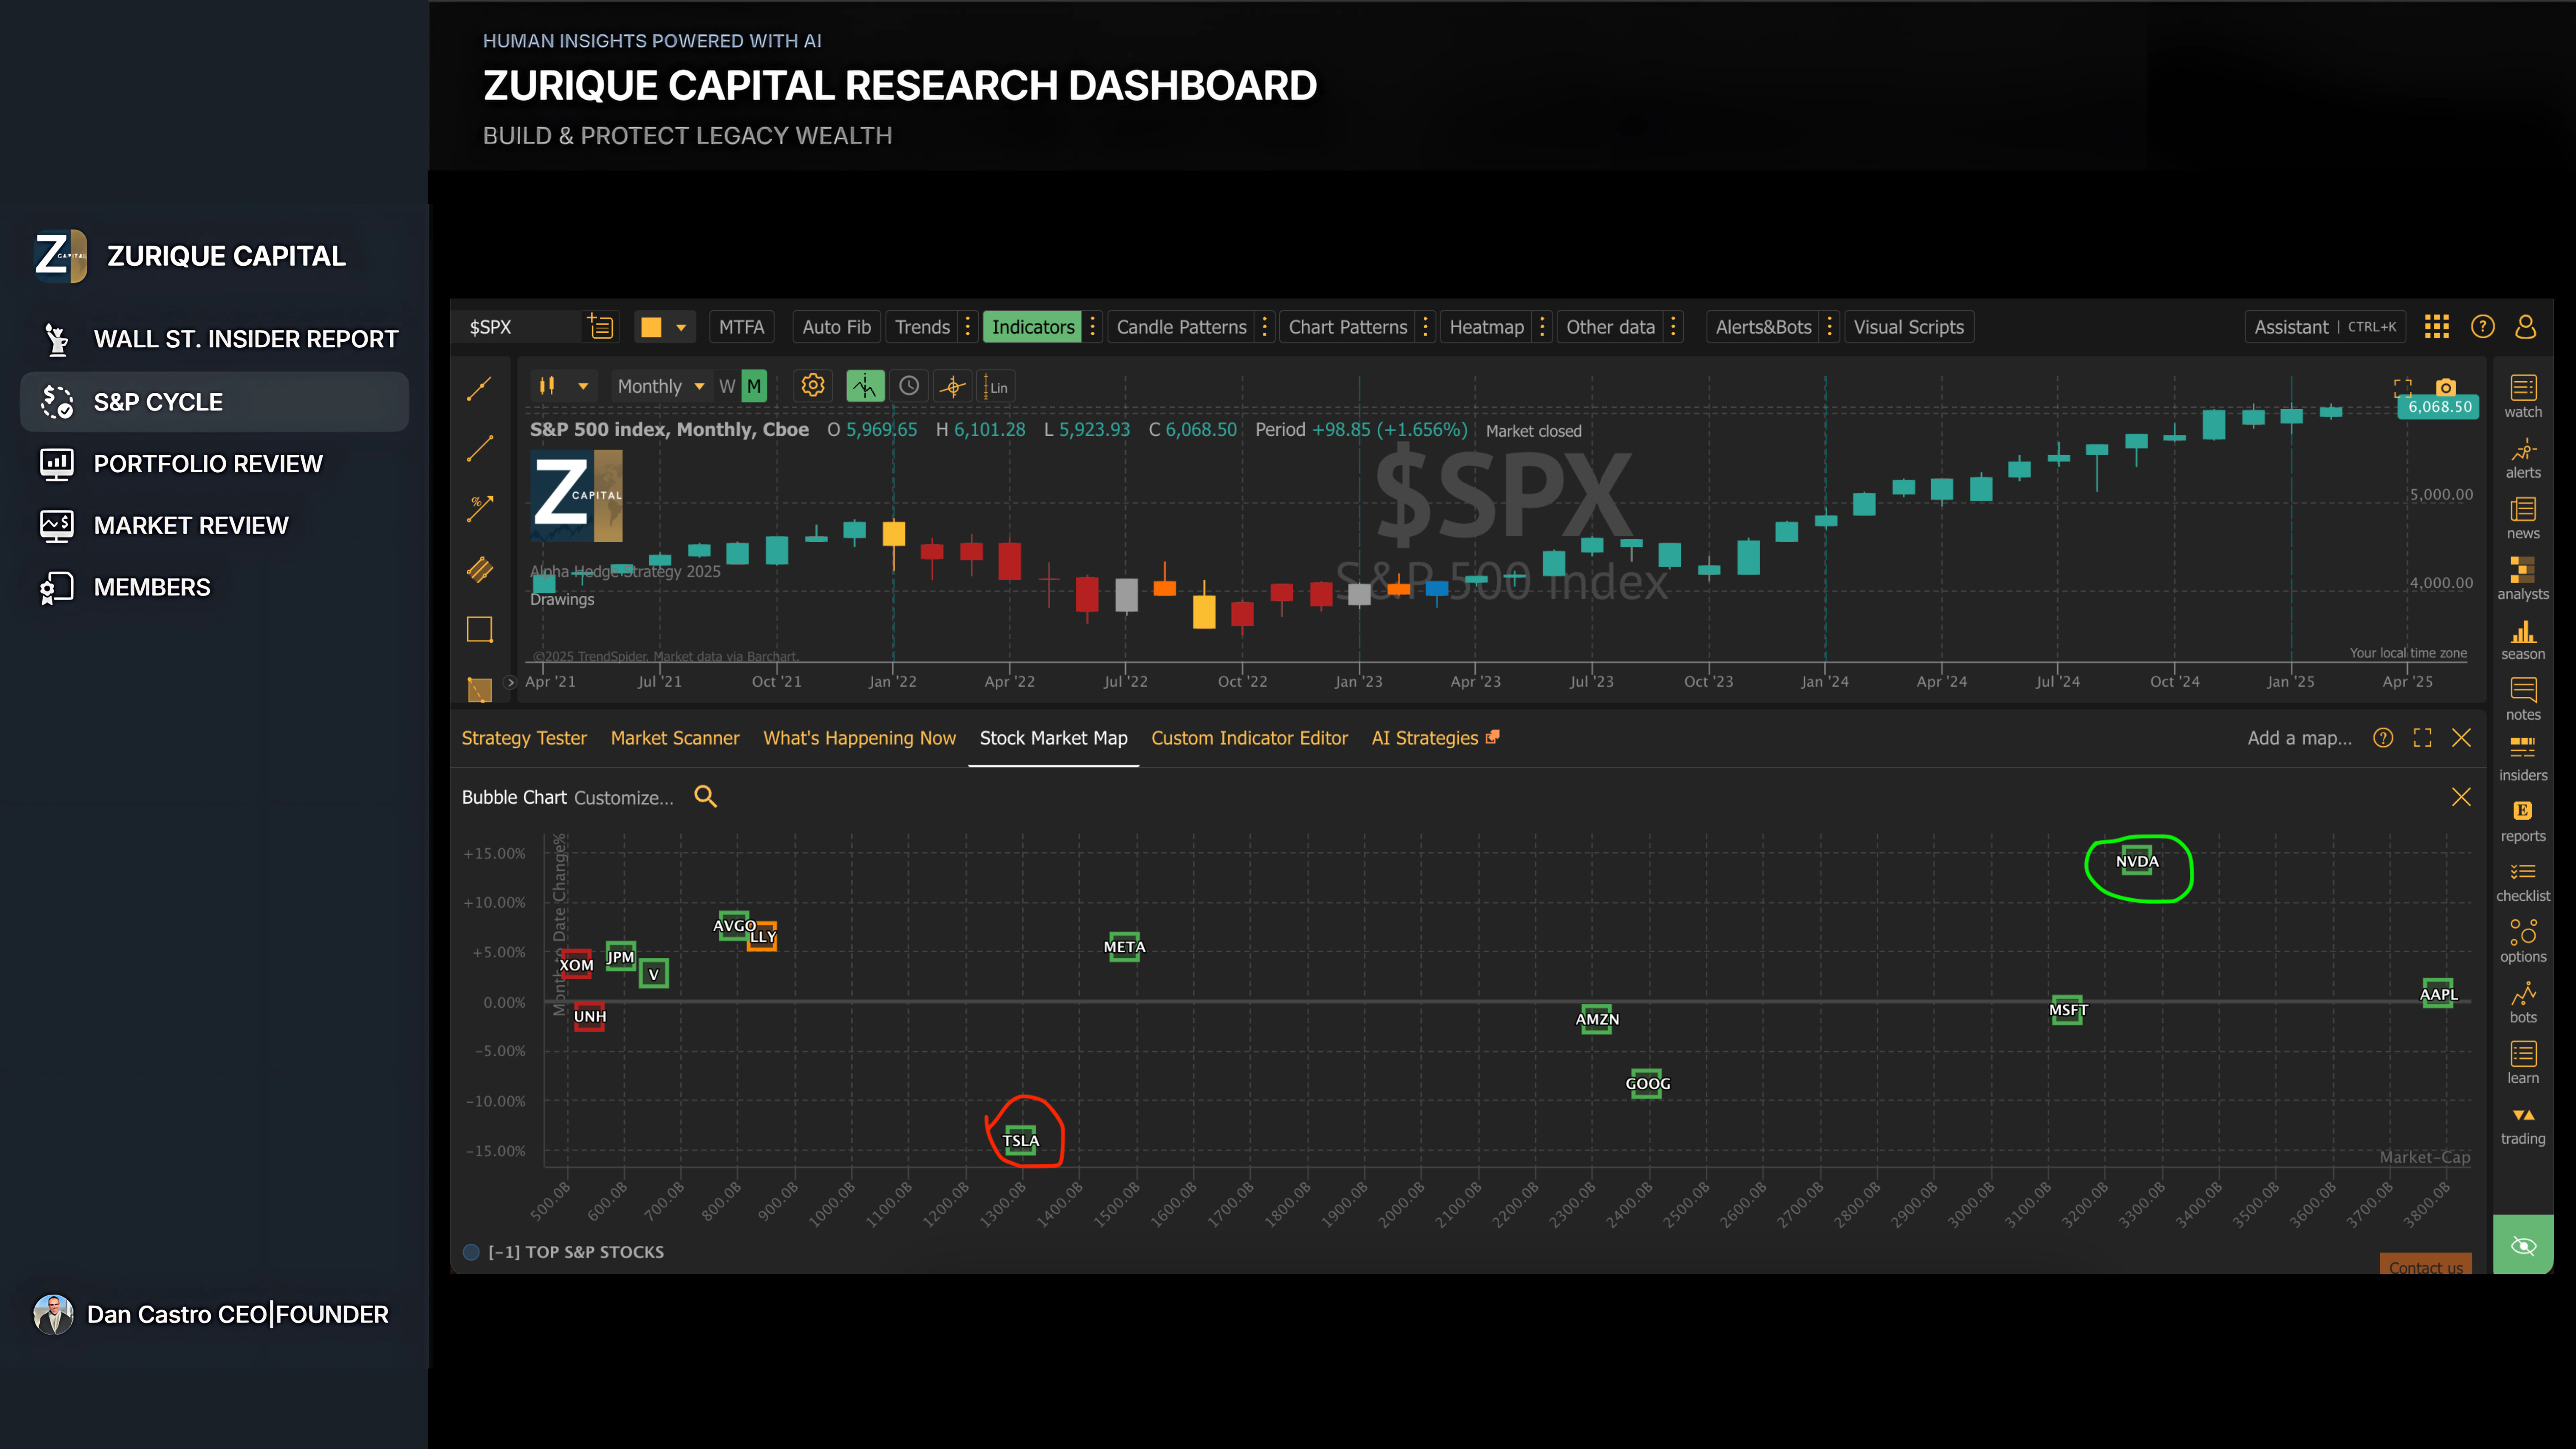Viewport: 2576px width, 1449px height.
Task: Open chart settings gear icon
Action: tap(813, 386)
